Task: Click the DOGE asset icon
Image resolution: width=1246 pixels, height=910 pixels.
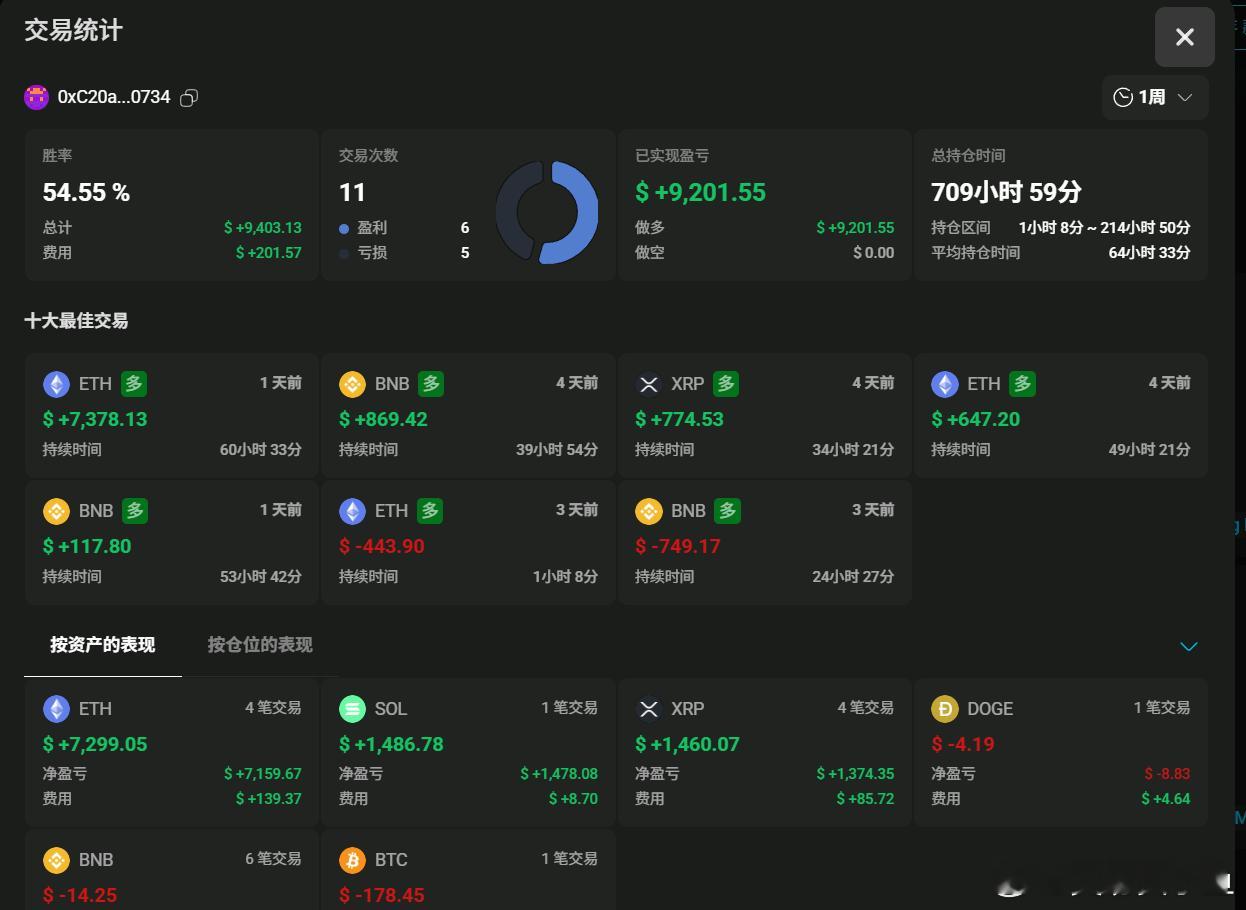Action: click(x=944, y=709)
